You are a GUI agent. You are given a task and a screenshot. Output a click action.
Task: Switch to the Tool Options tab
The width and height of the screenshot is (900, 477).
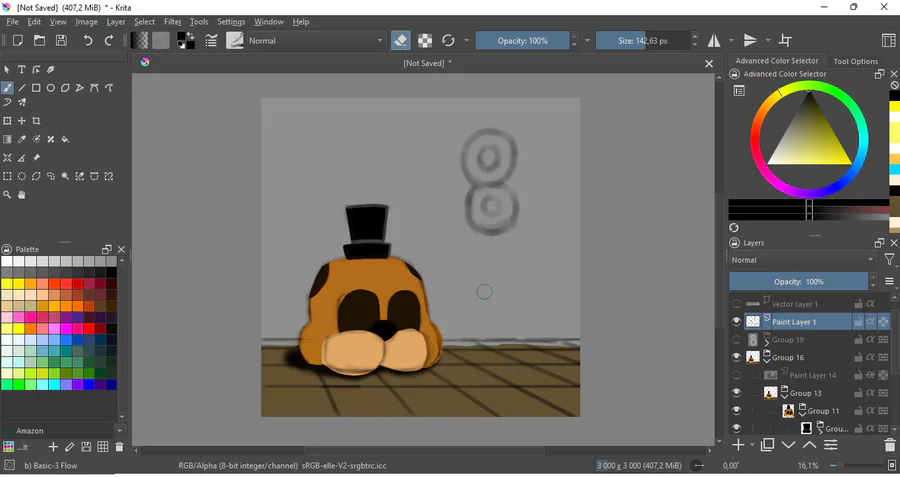pyautogui.click(x=855, y=61)
